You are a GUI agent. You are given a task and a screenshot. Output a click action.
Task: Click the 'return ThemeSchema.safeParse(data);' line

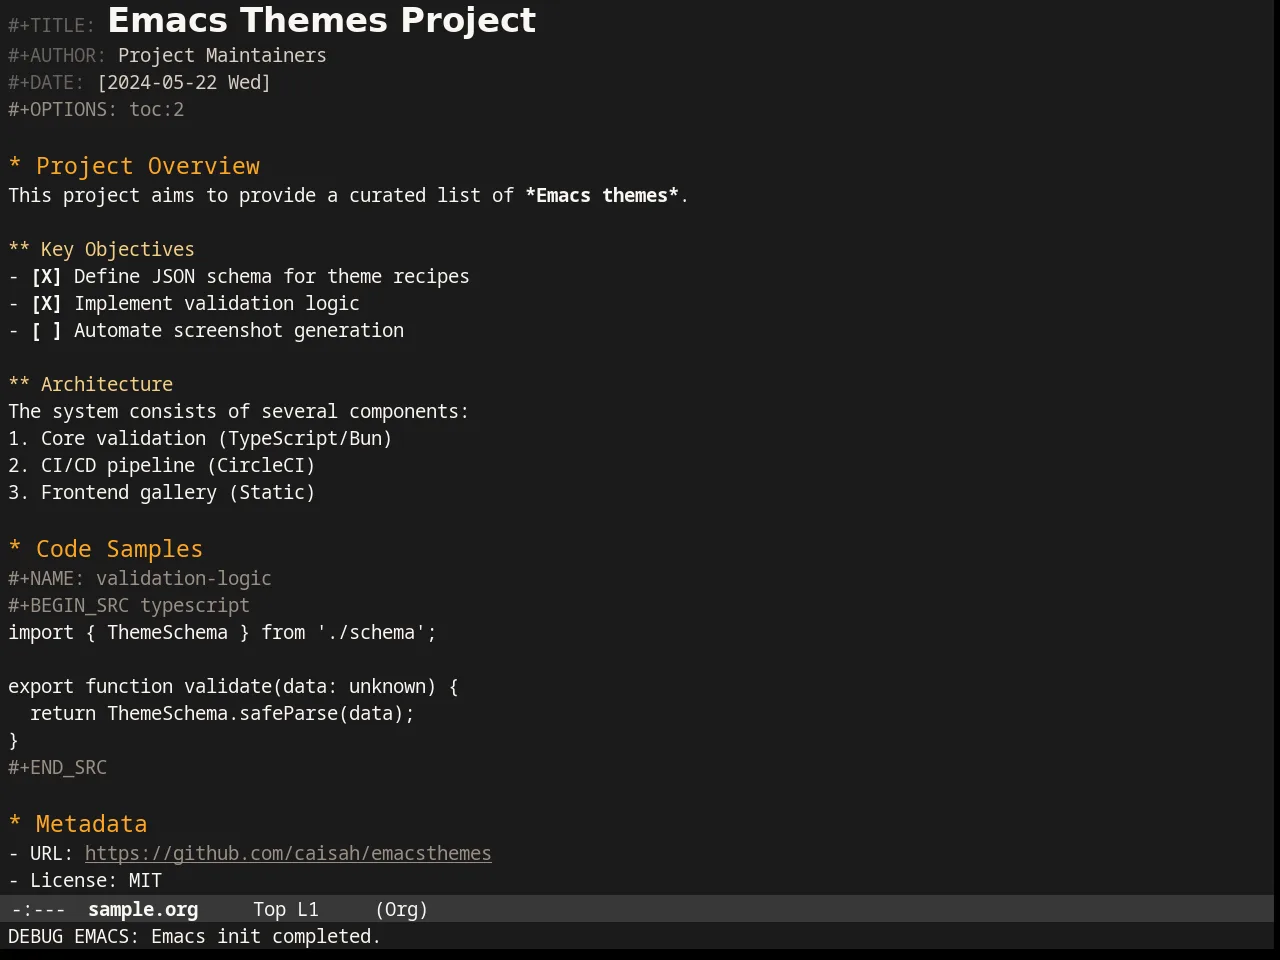coord(222,713)
